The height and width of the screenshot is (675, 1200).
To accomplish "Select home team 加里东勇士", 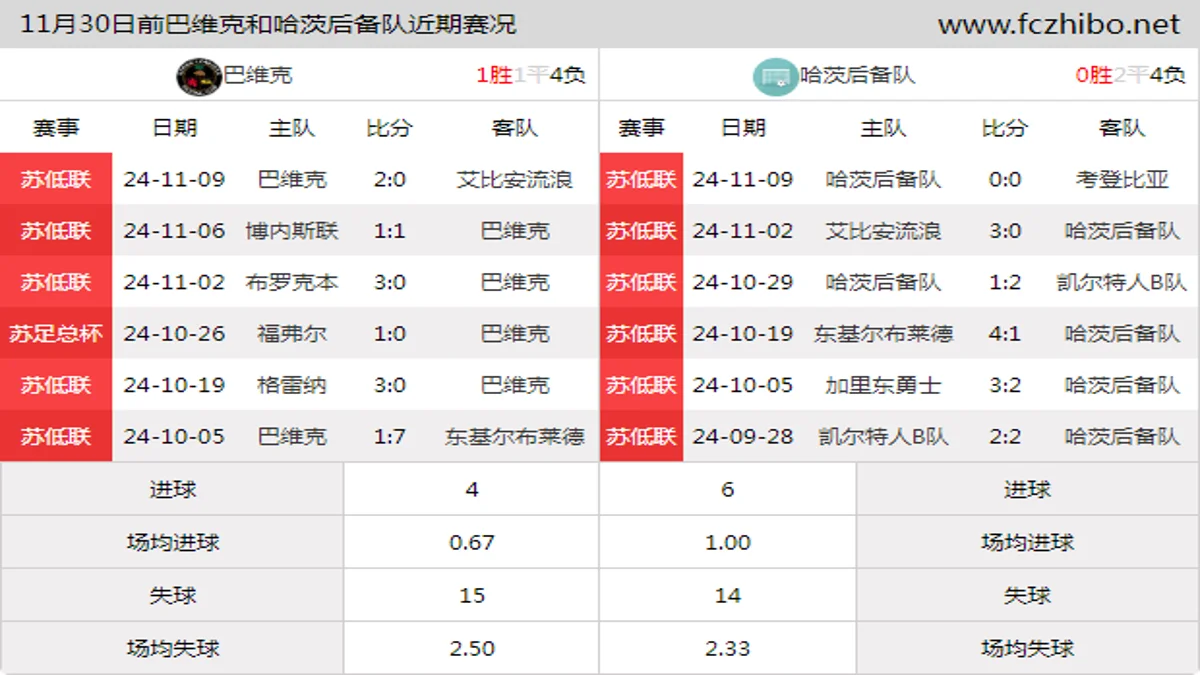I will tap(883, 385).
